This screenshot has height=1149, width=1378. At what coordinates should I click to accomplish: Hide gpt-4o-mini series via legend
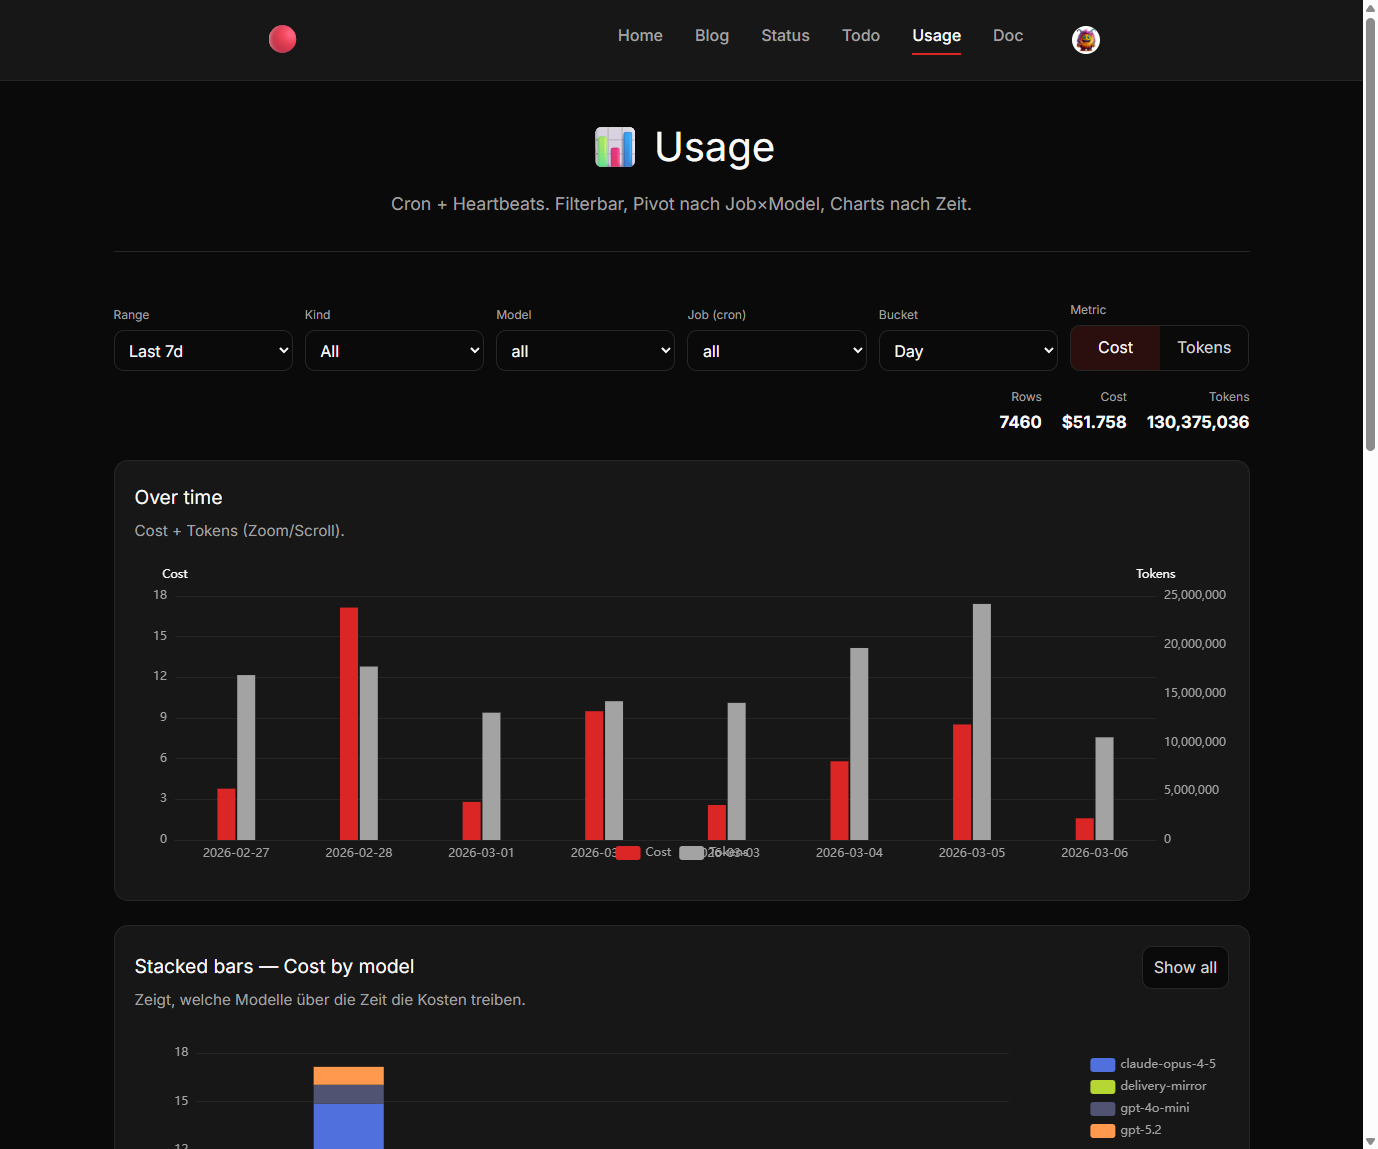click(1142, 1109)
